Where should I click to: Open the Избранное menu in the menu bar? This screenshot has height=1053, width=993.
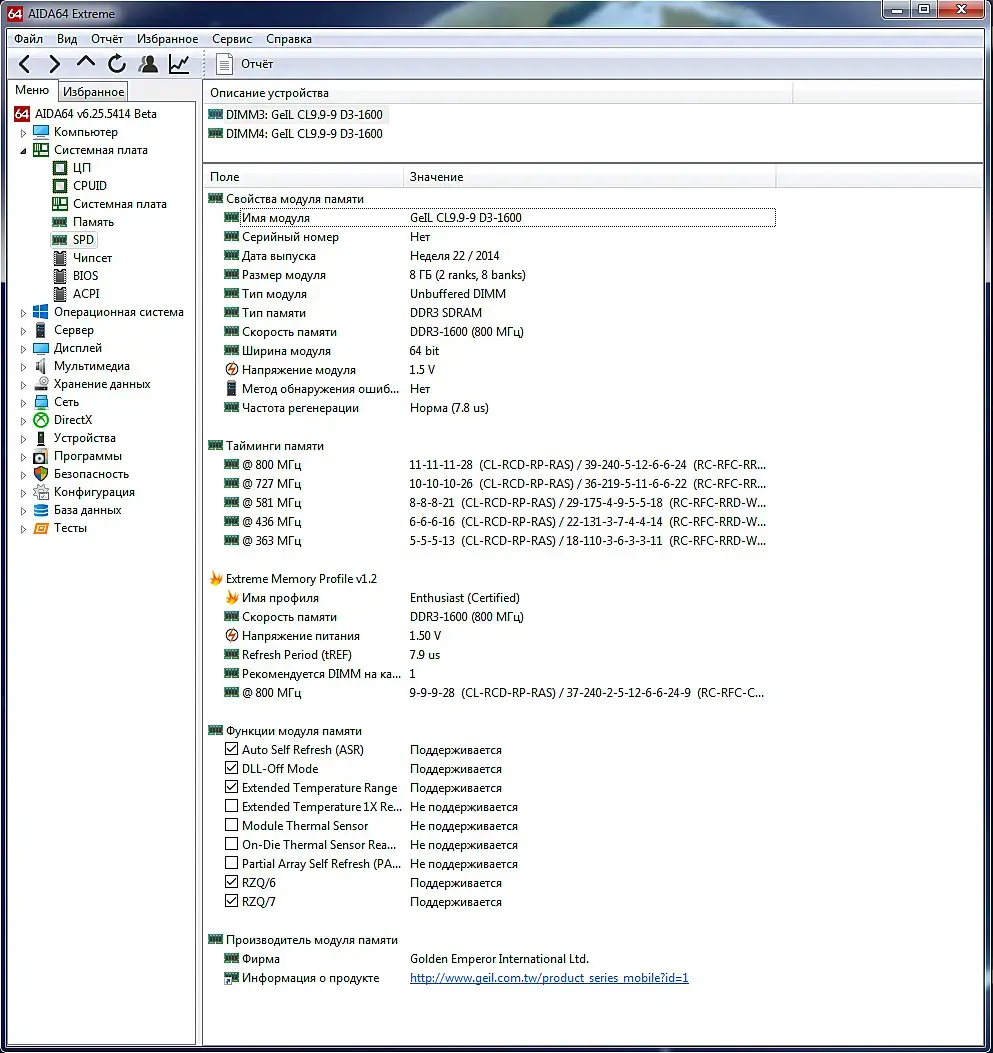click(x=167, y=39)
